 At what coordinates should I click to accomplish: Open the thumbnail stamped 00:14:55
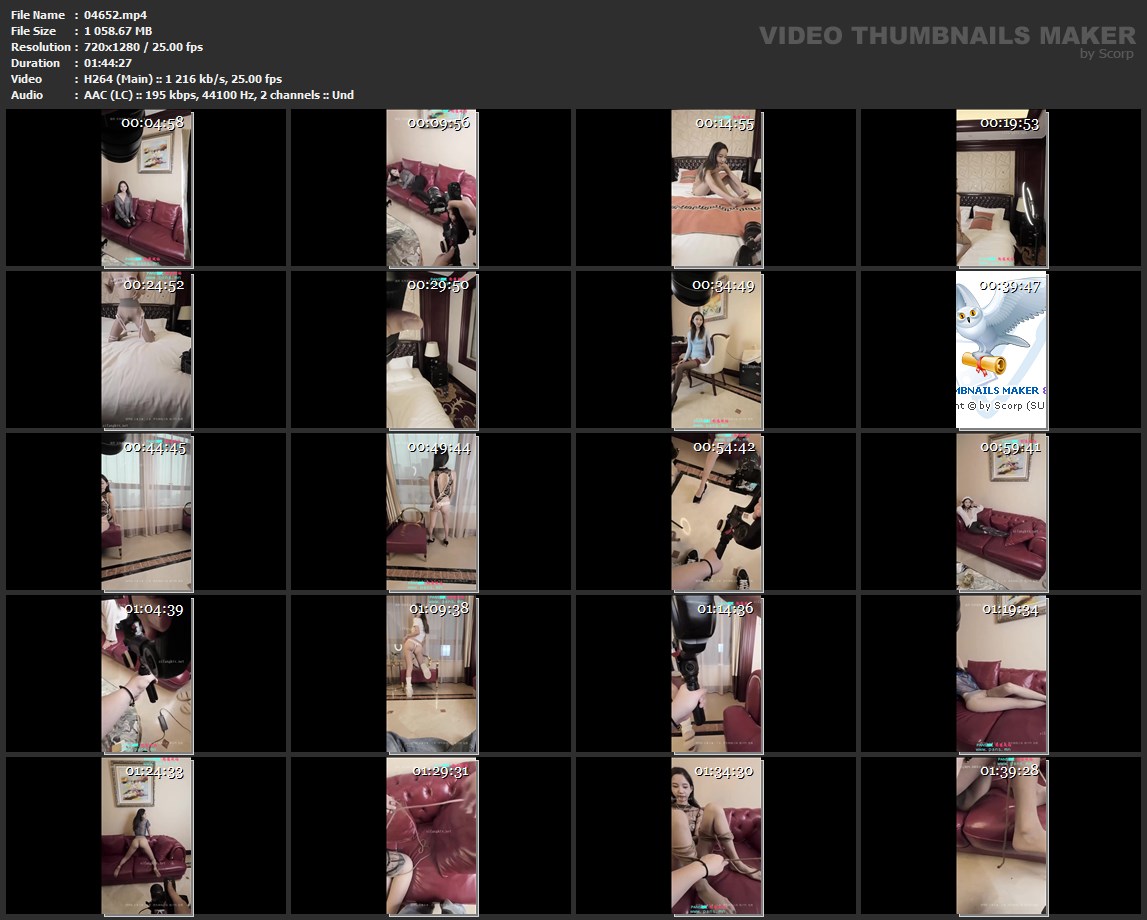(x=716, y=188)
